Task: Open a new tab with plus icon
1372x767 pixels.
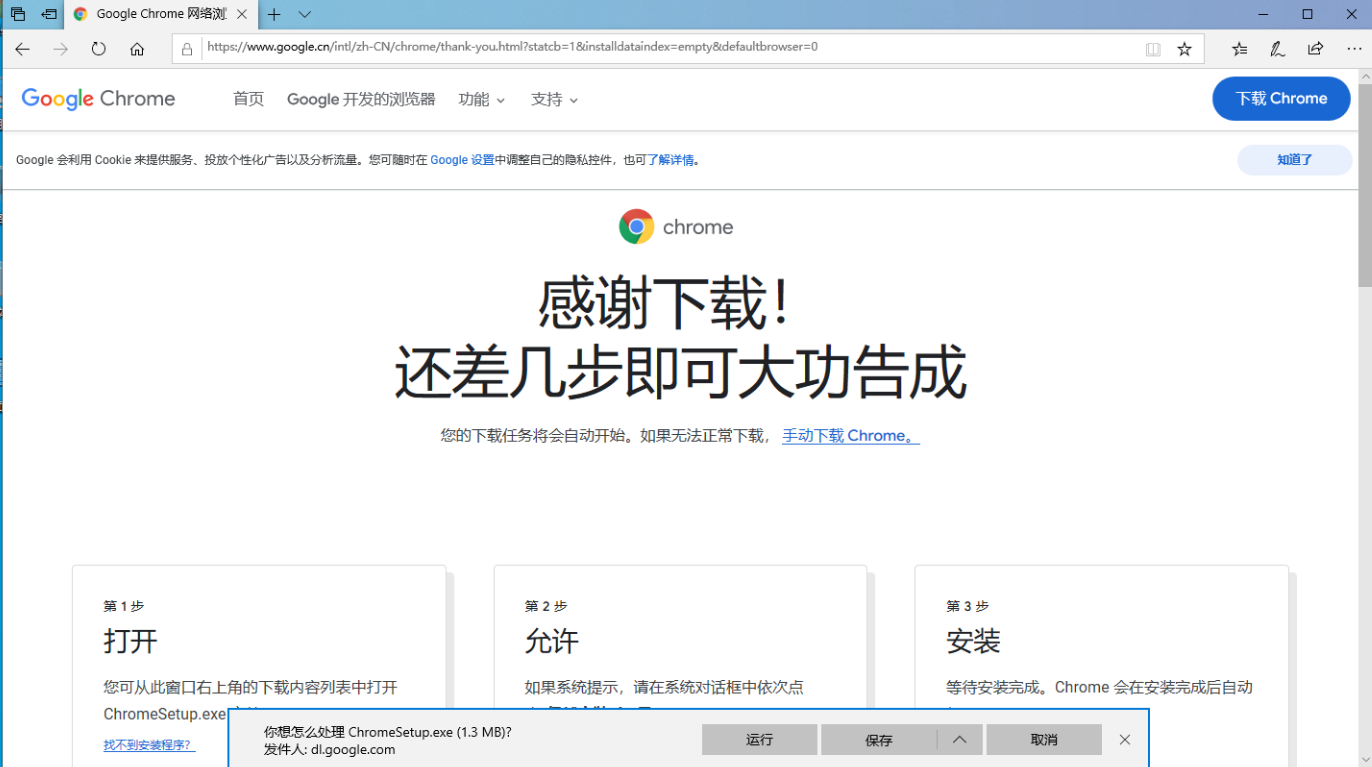Action: [274, 14]
